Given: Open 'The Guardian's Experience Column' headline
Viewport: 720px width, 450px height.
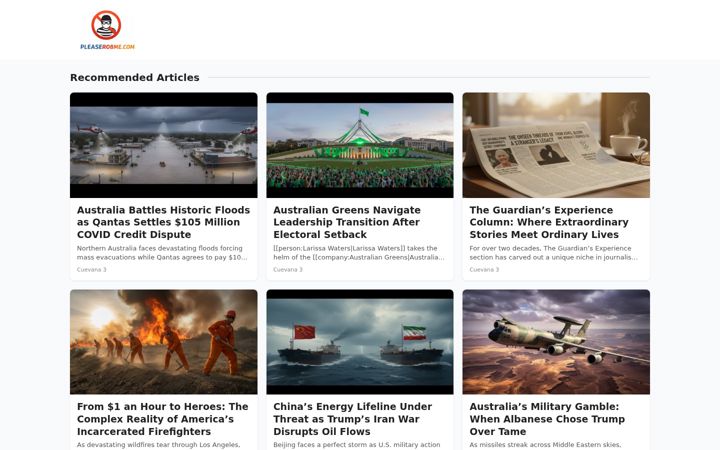Looking at the screenshot, I should pos(549,222).
